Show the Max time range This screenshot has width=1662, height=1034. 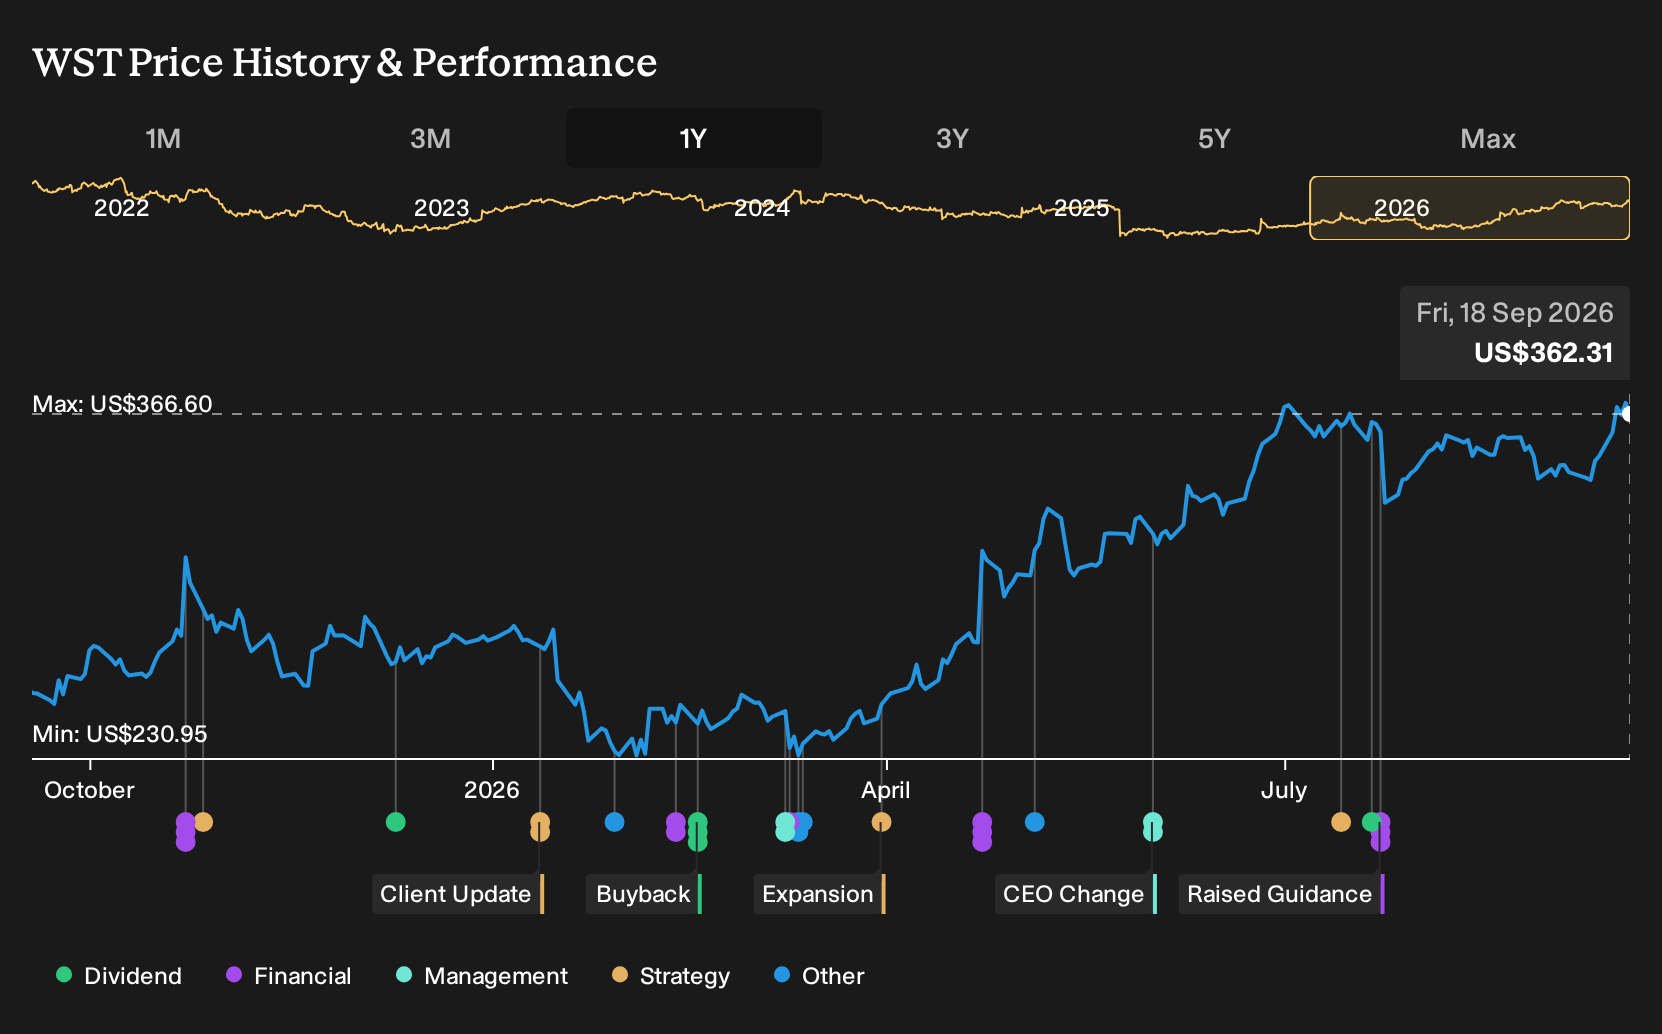[x=1488, y=138]
